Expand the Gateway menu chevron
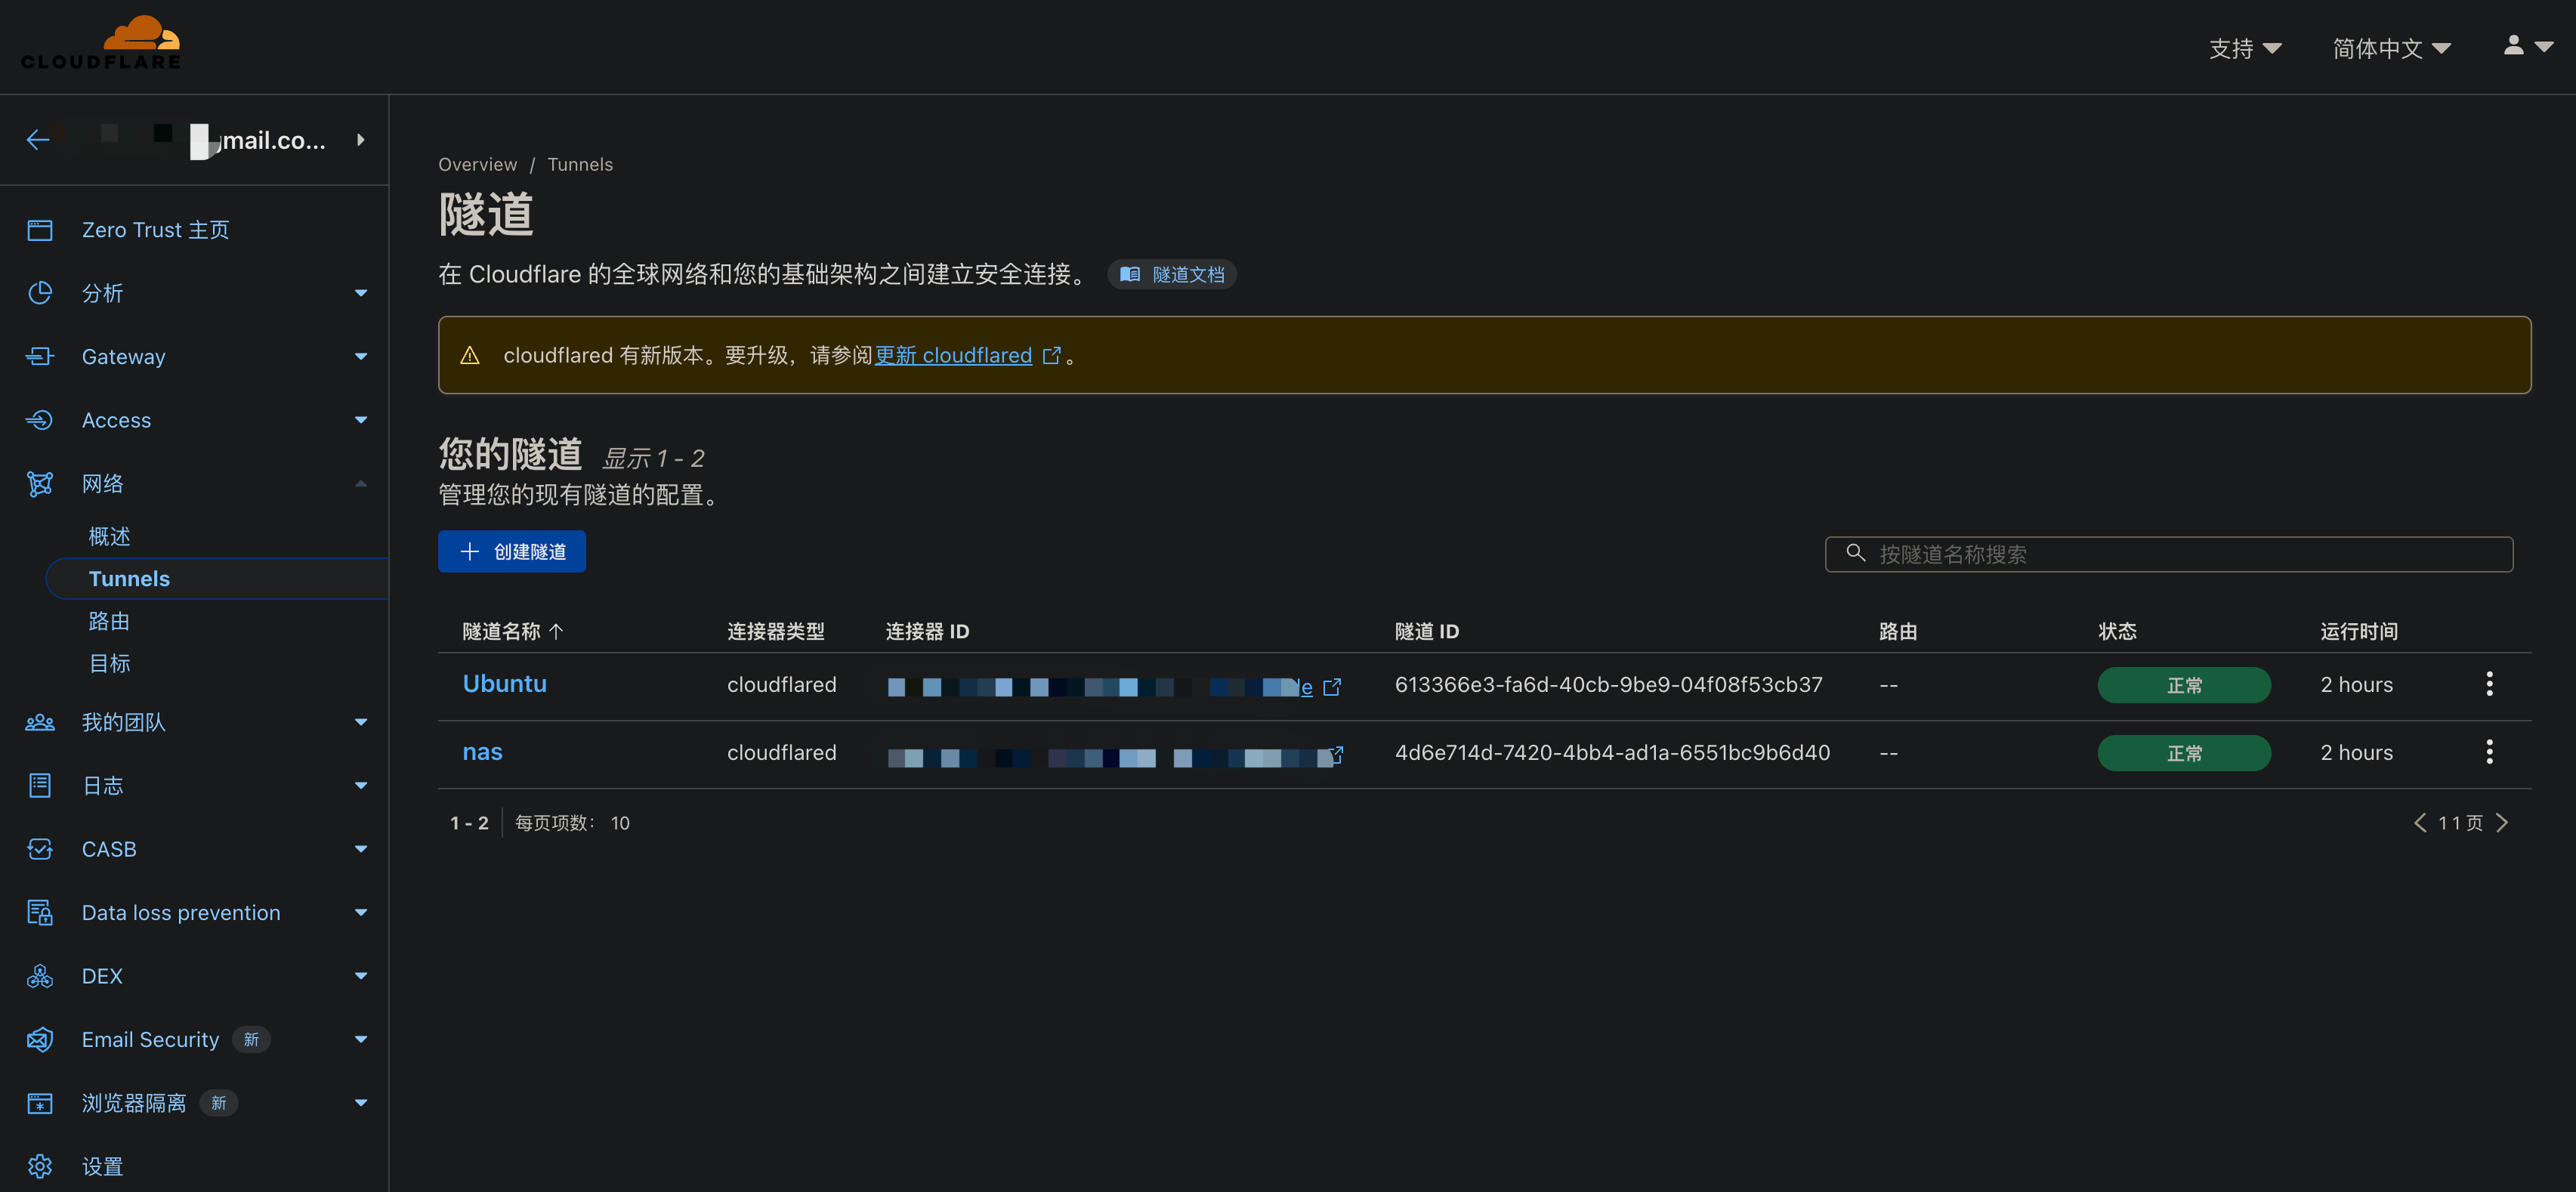 361,356
